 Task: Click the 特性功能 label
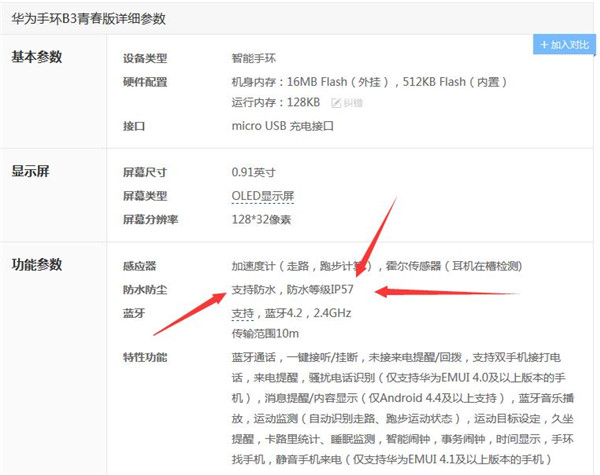pyautogui.click(x=145, y=357)
